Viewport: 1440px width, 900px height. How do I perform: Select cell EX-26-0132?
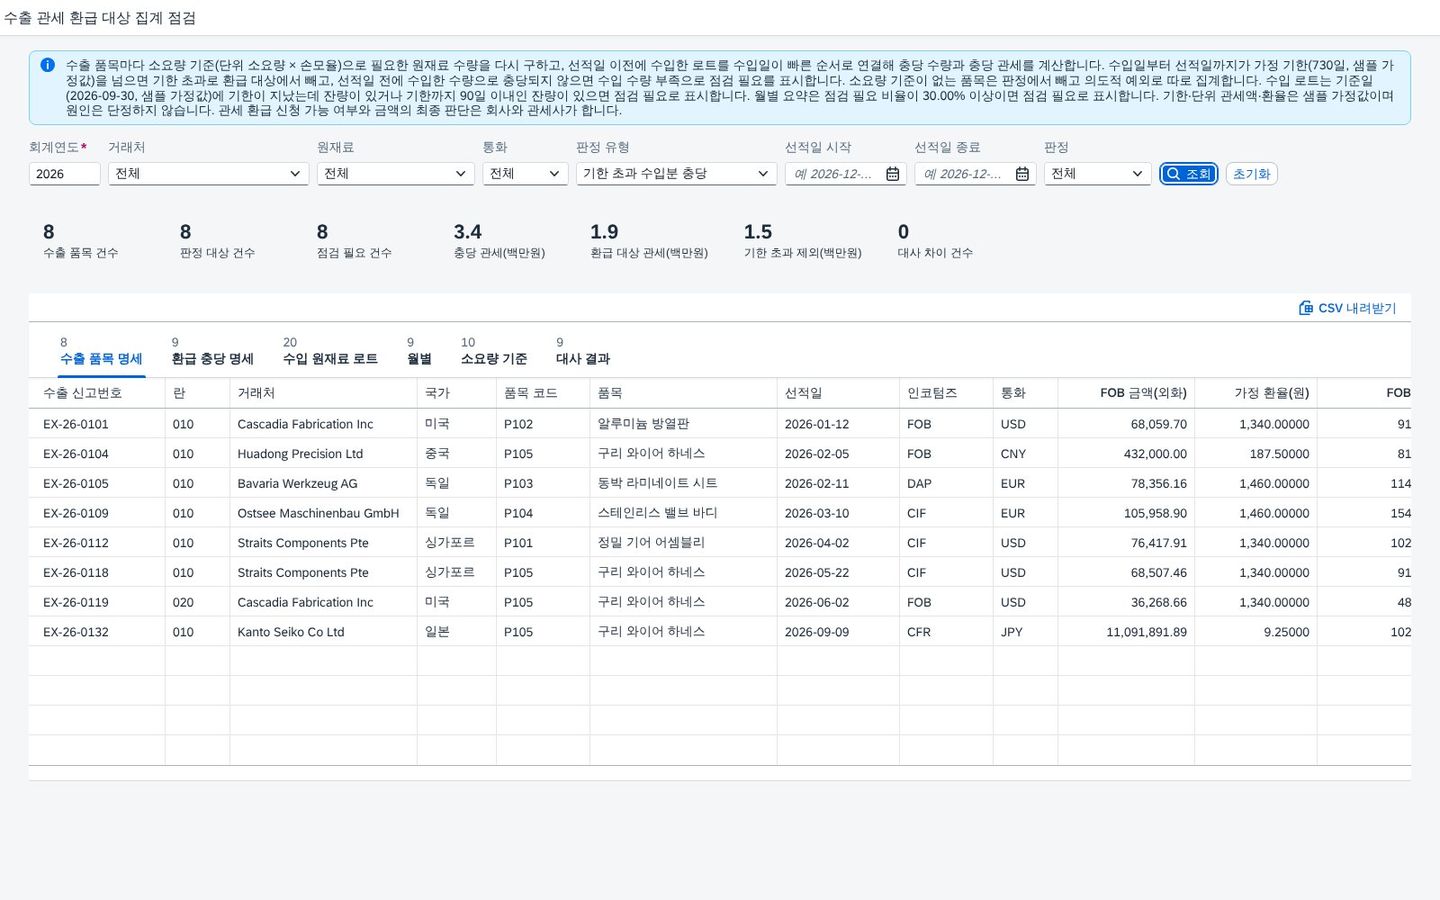97,632
